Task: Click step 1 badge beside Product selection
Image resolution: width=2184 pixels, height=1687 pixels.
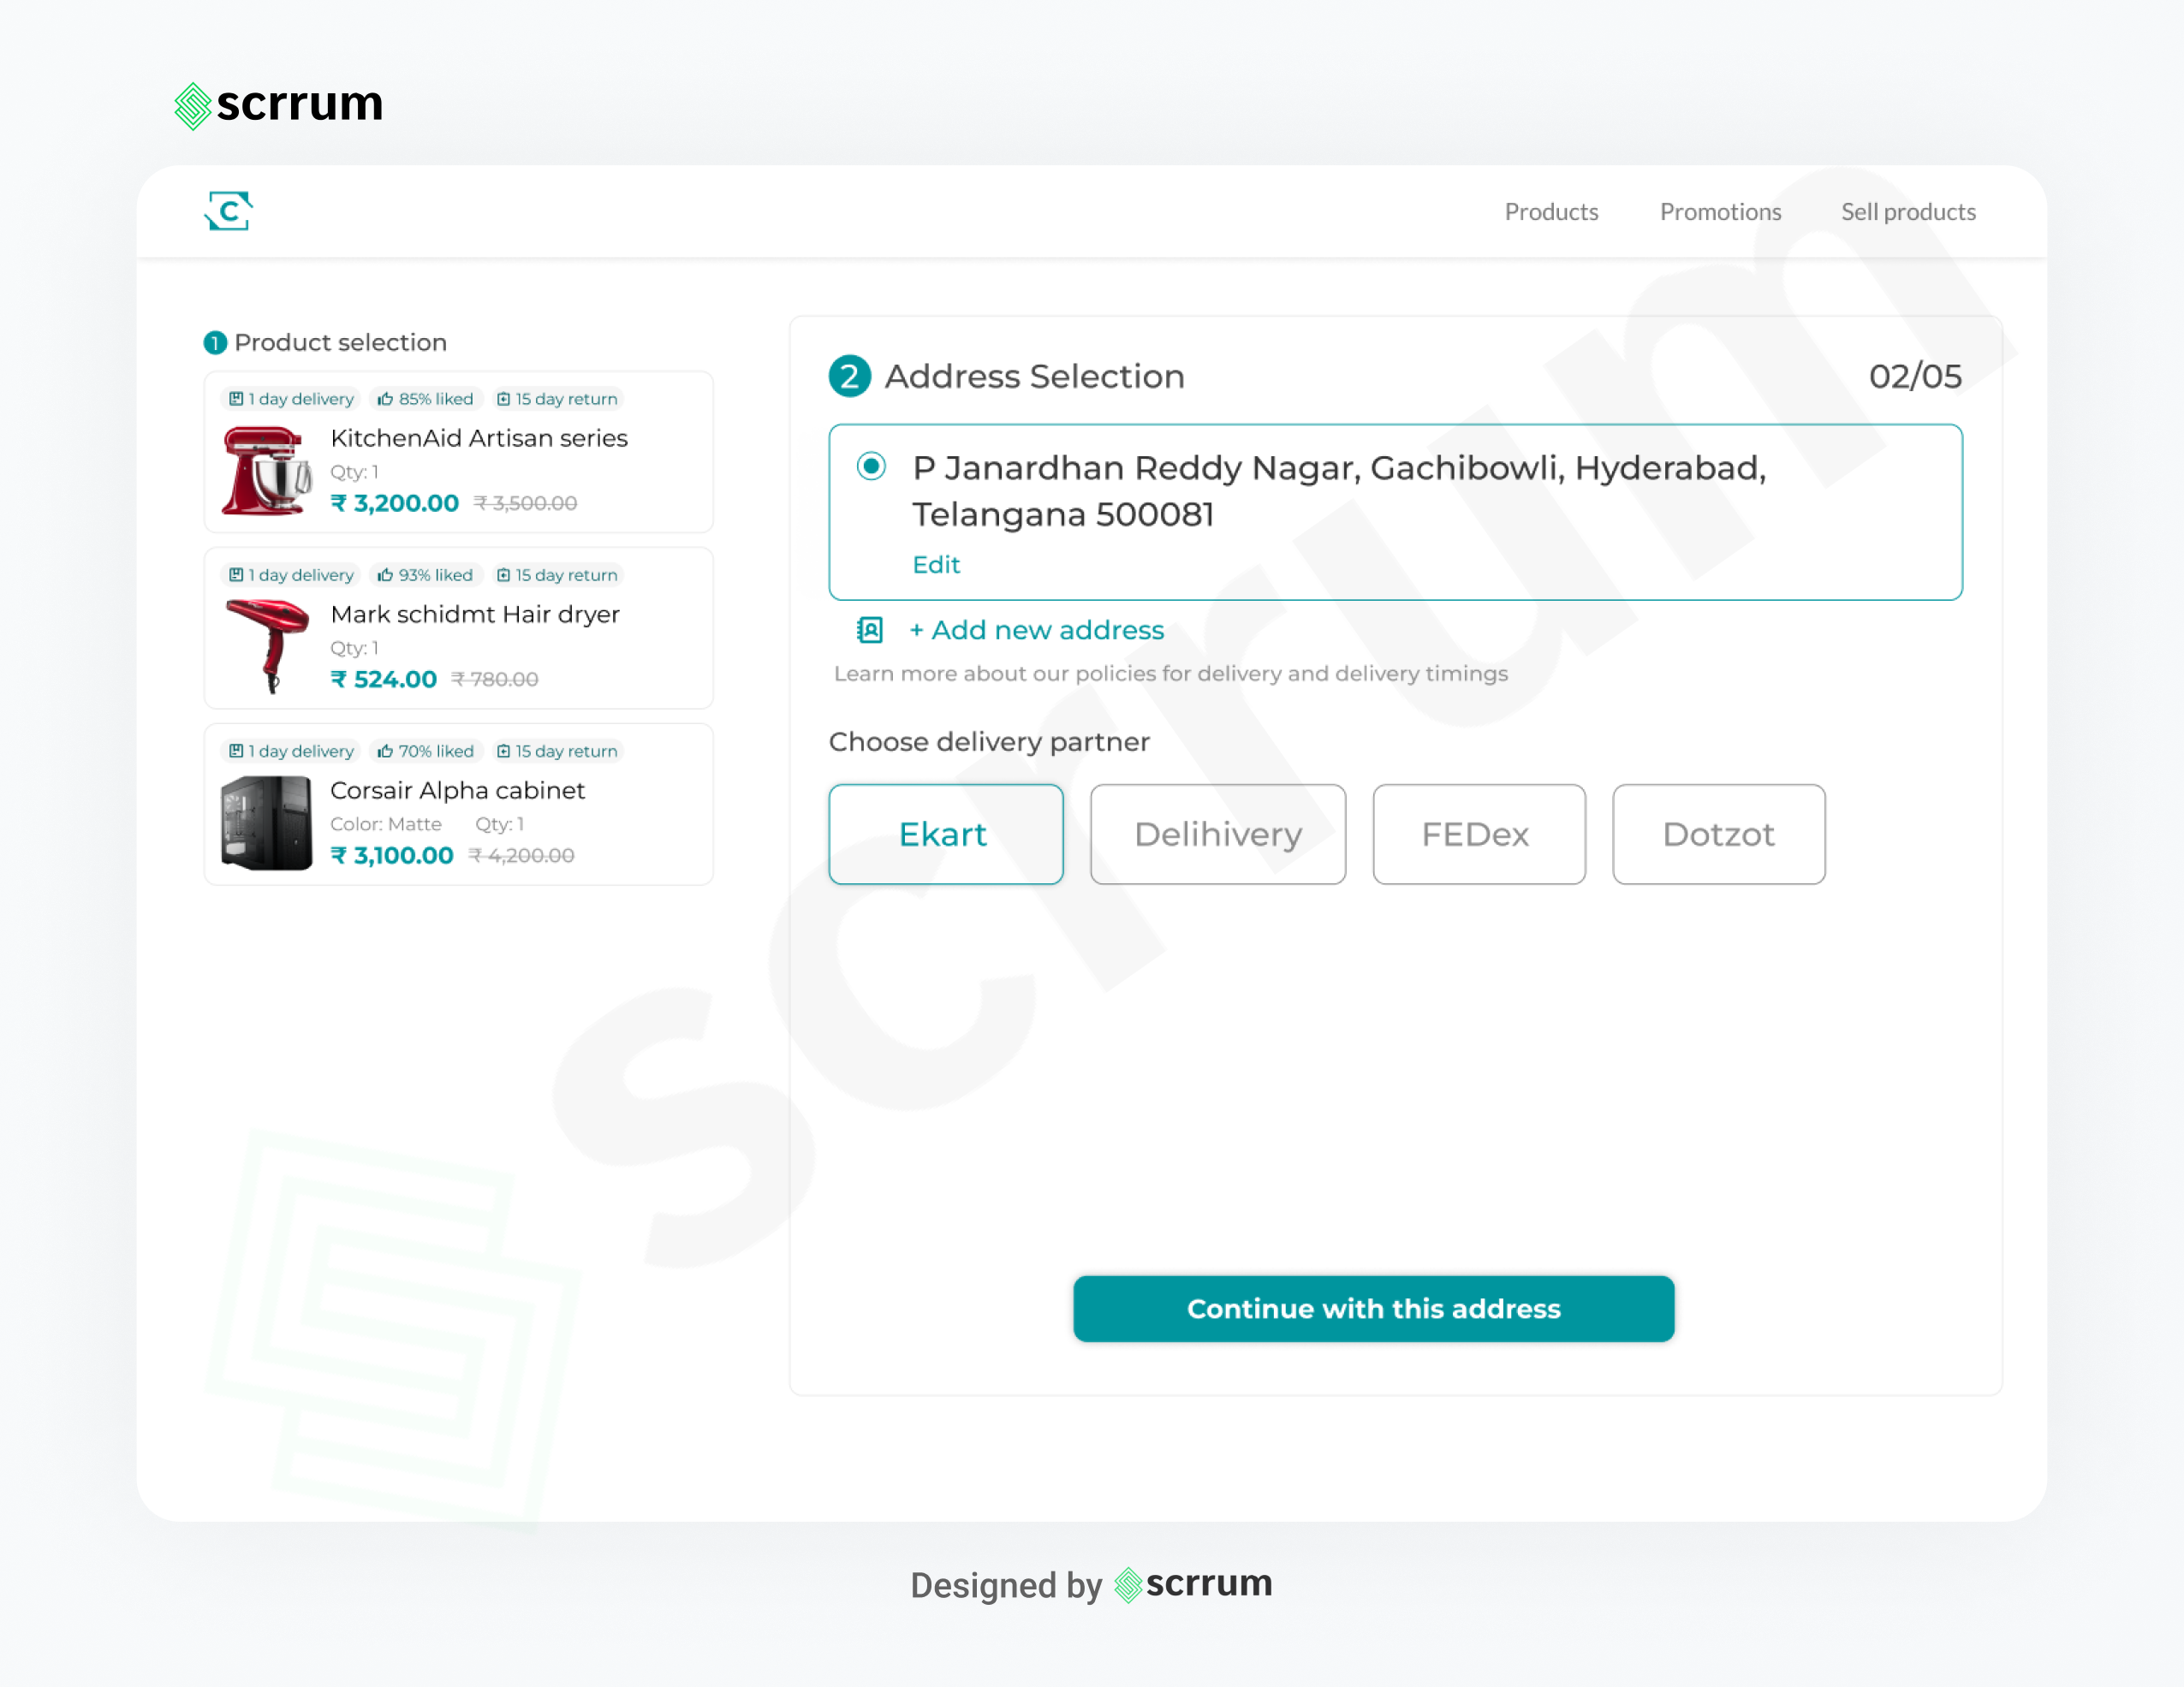Action: (215, 343)
